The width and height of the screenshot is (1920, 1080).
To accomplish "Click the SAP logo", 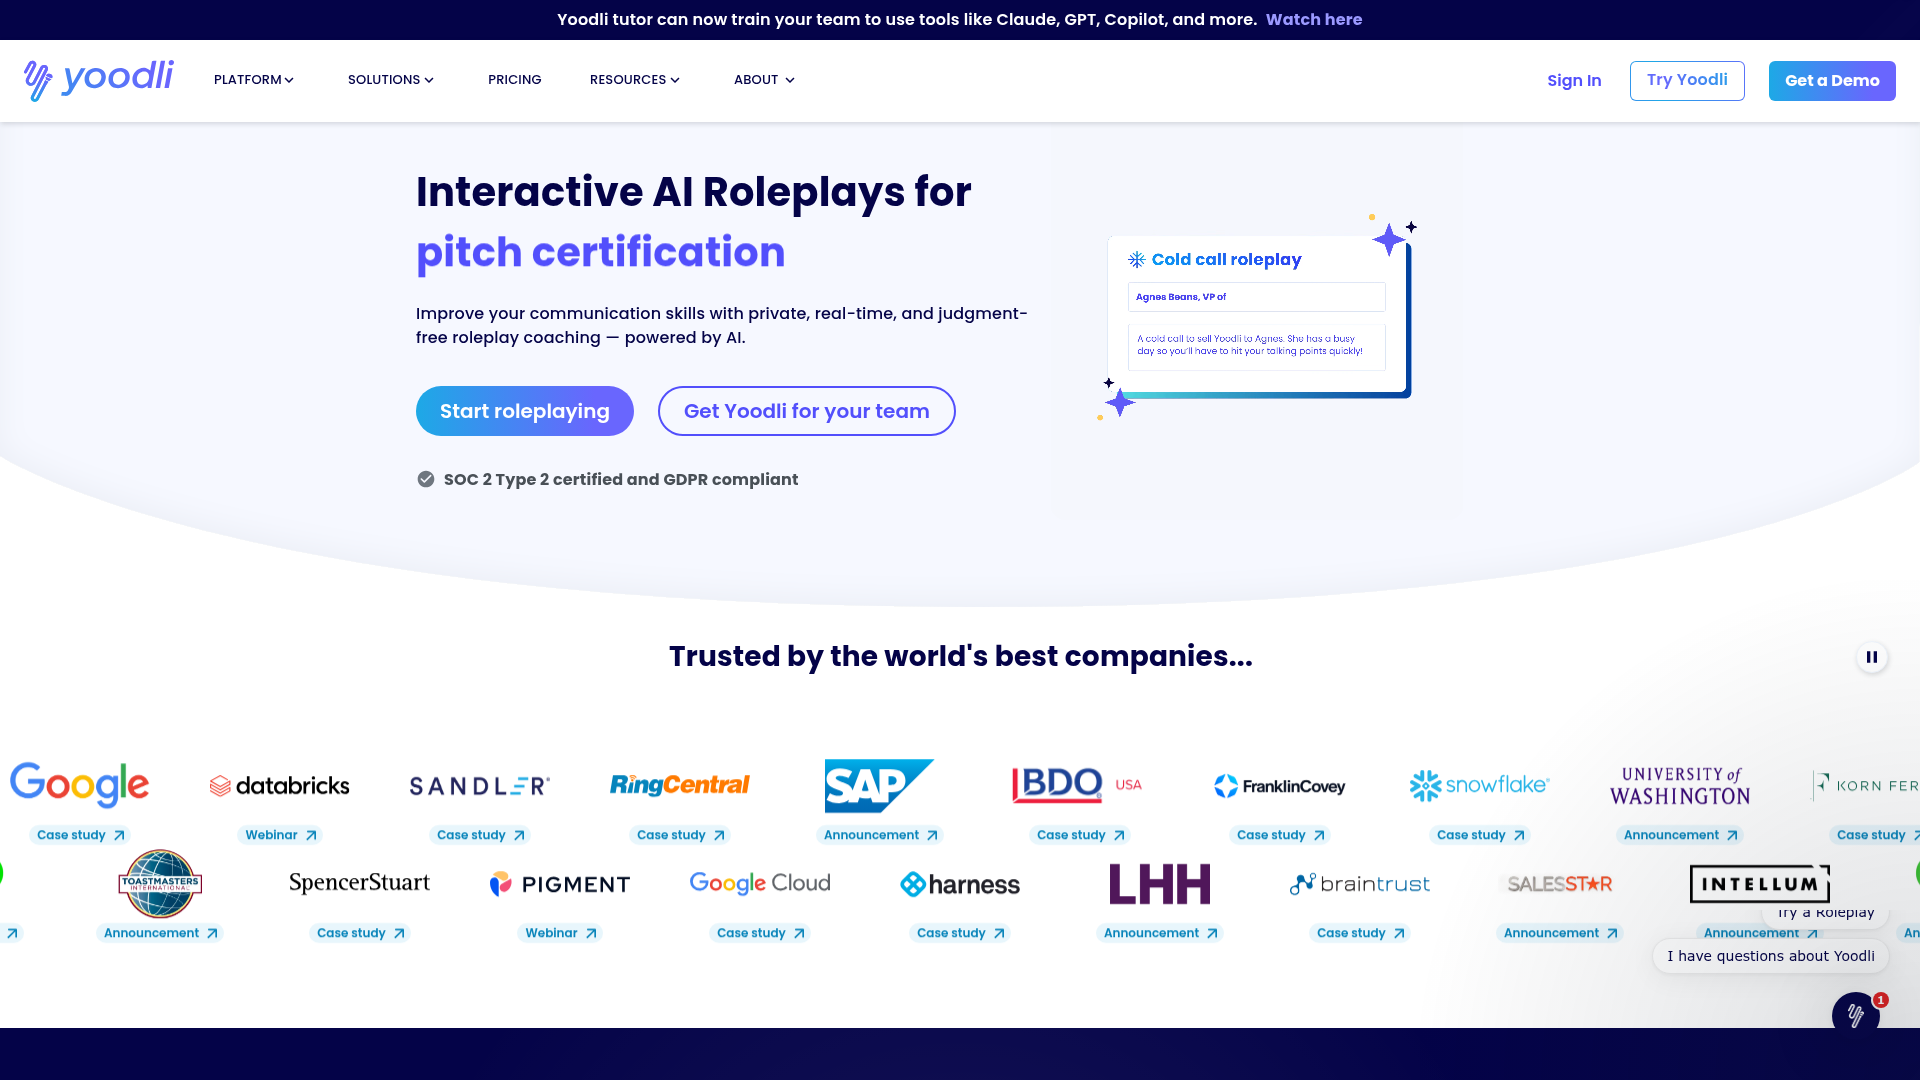I will tap(879, 786).
